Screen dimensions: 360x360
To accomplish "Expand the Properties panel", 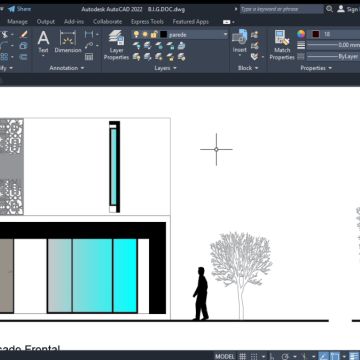I will pos(316,68).
